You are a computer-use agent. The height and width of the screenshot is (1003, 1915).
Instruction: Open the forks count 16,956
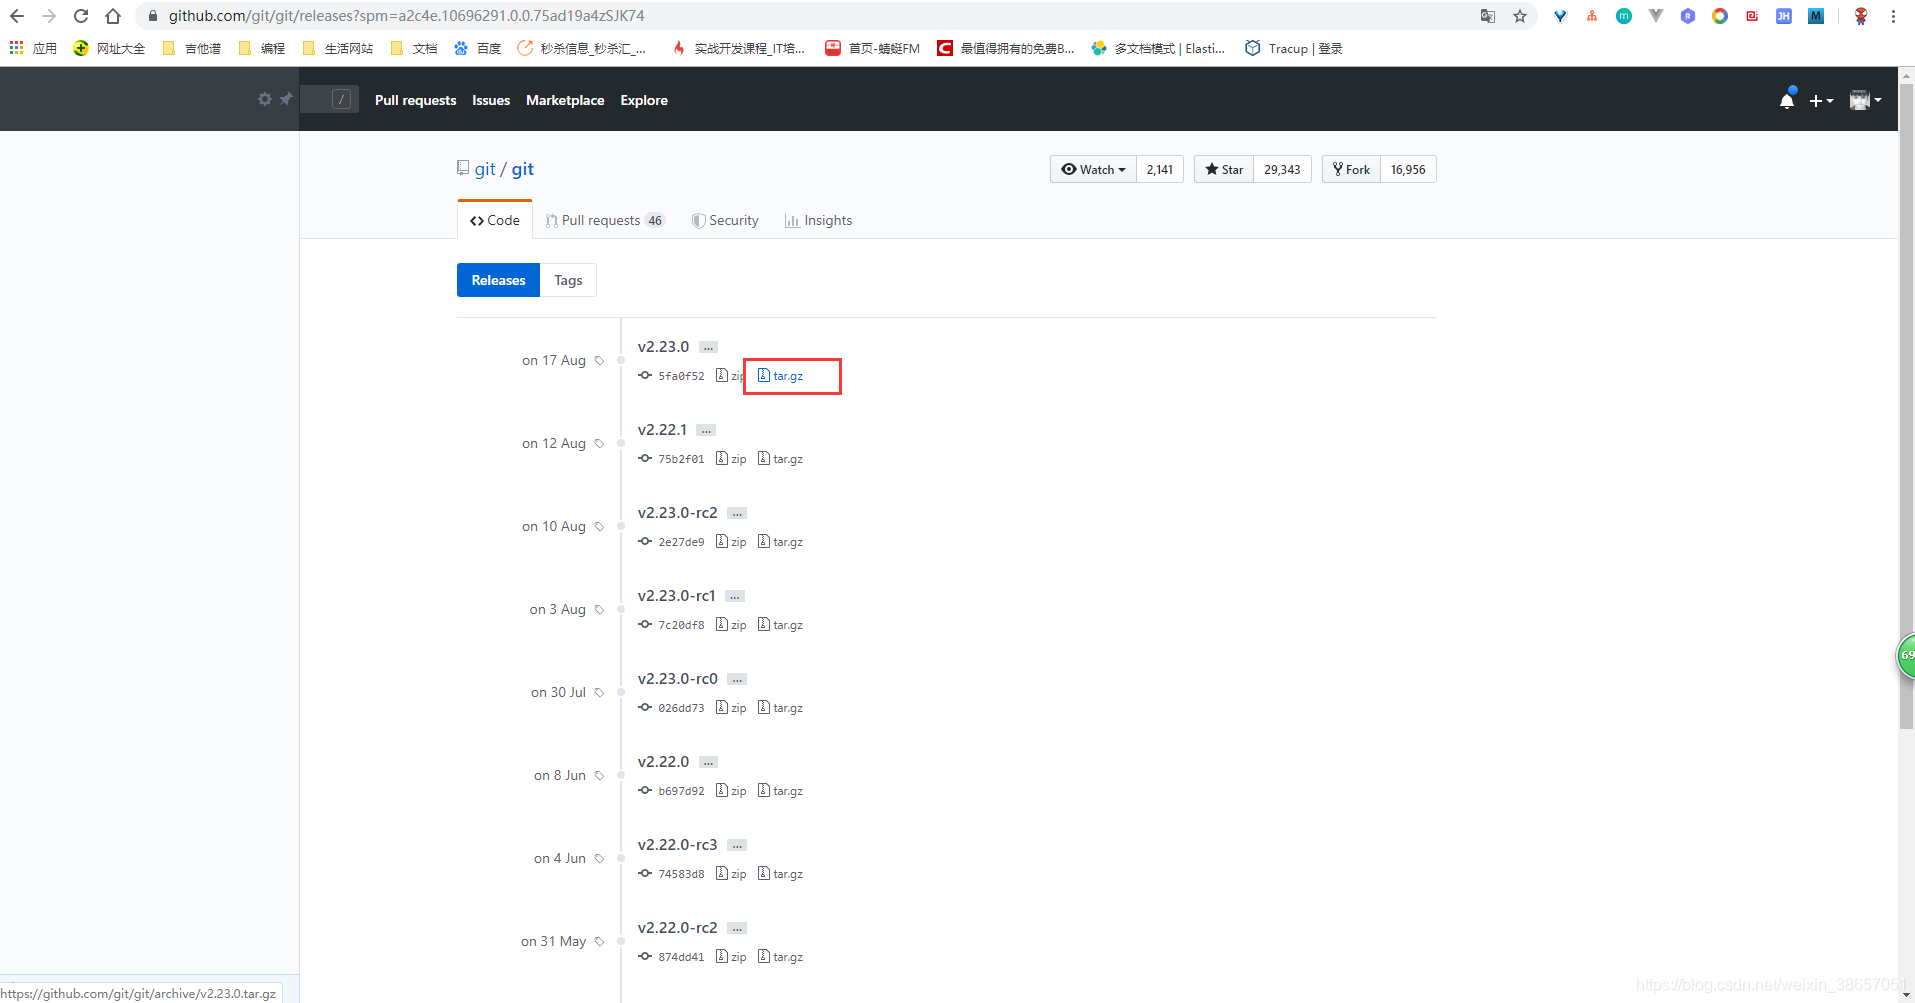coord(1408,169)
